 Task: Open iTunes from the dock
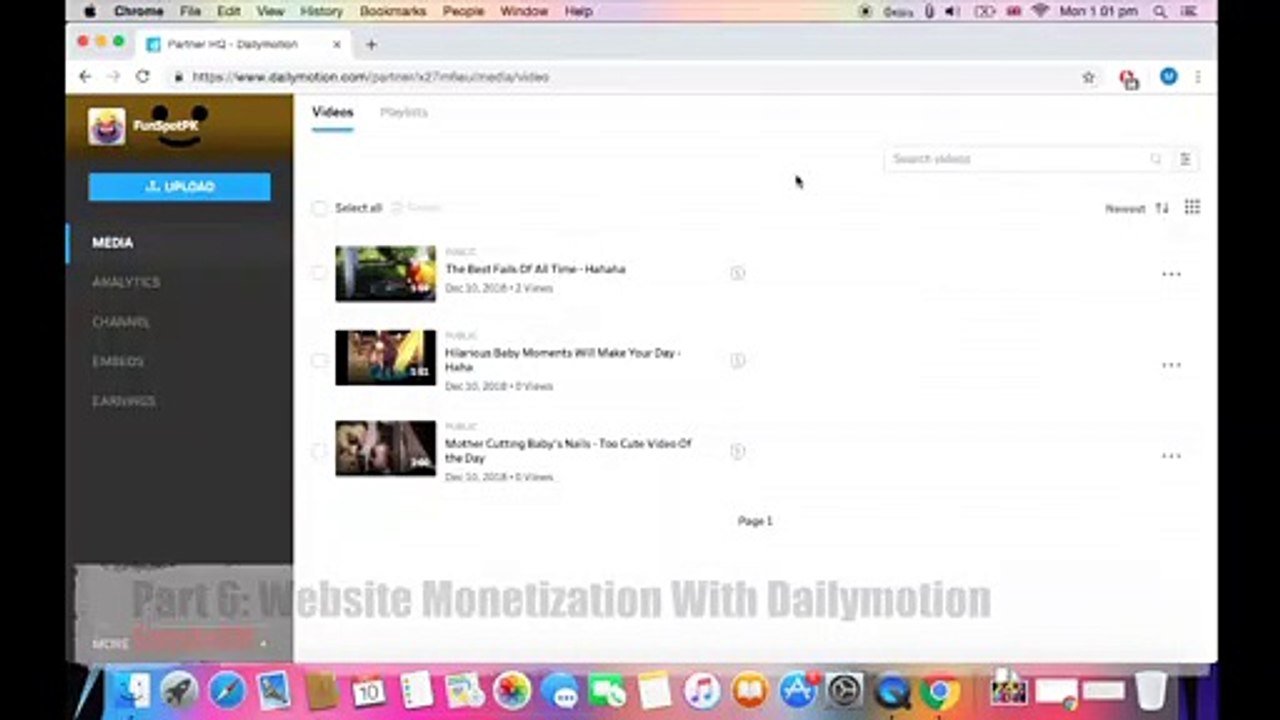click(702, 690)
